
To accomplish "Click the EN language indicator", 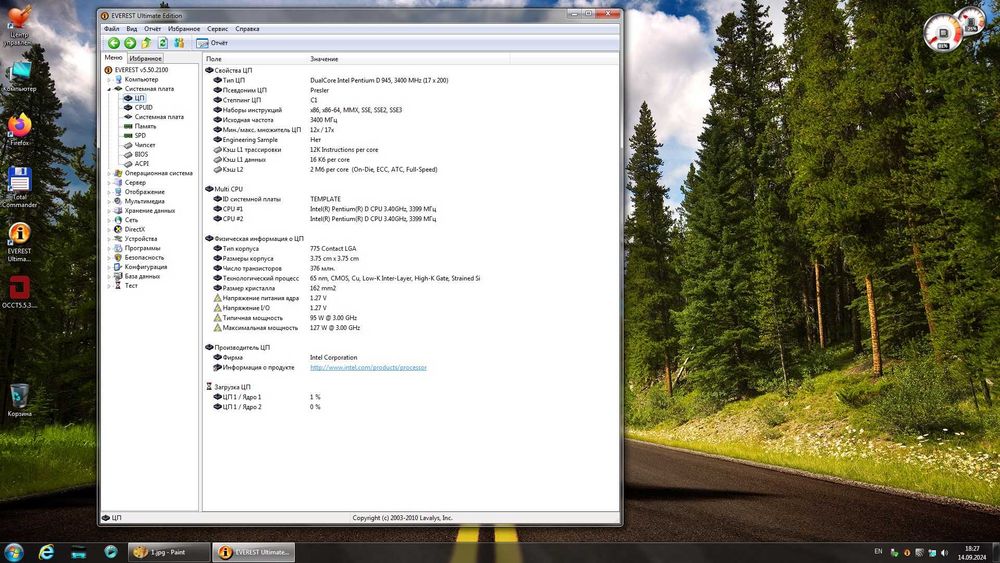I will point(878,552).
